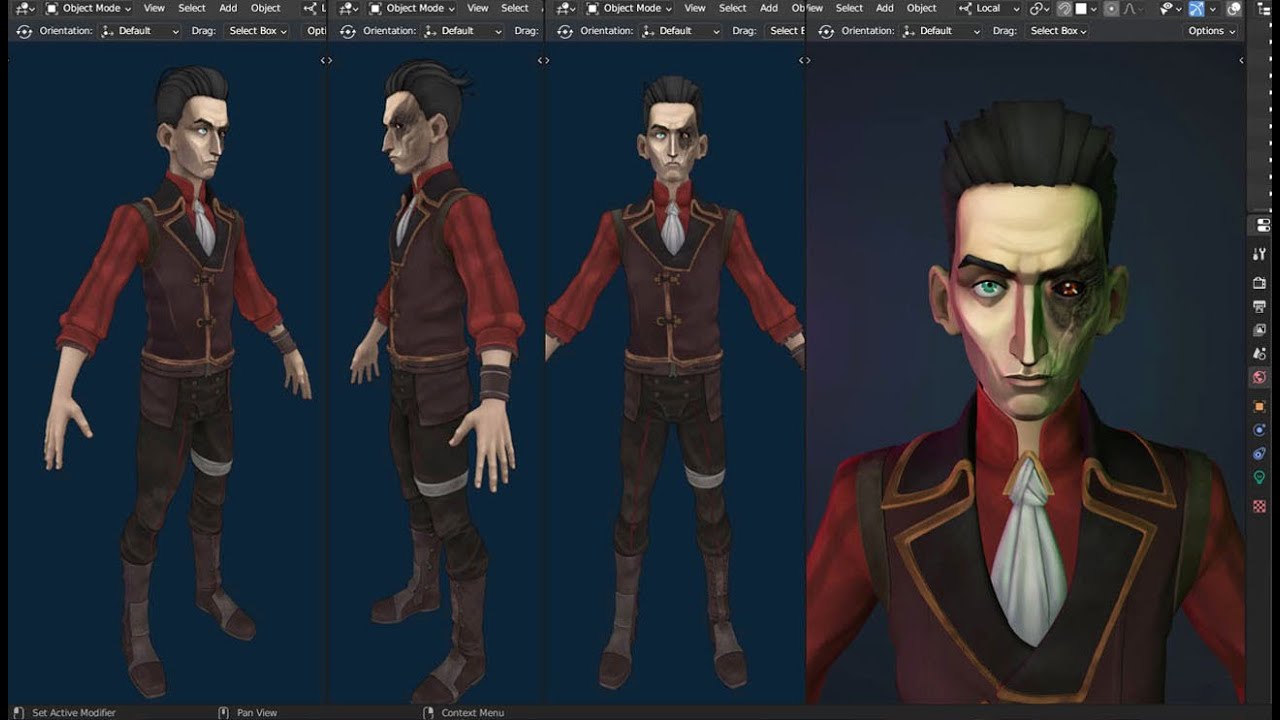
Task: Open Select menu in first viewport
Action: 192,8
